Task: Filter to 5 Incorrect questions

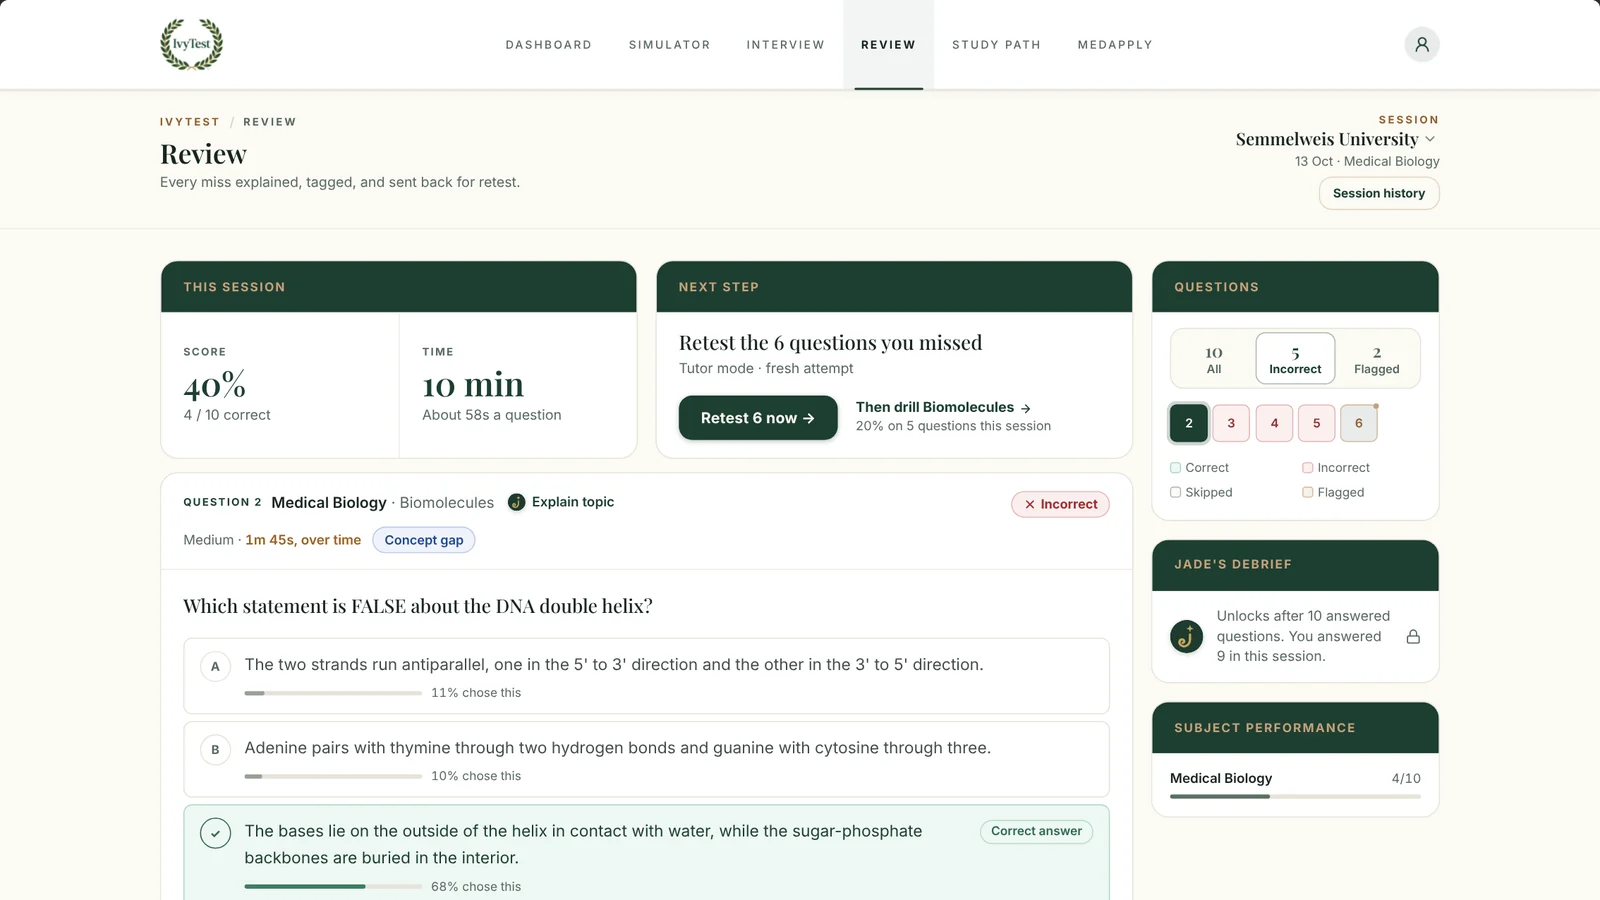Action: point(1295,359)
